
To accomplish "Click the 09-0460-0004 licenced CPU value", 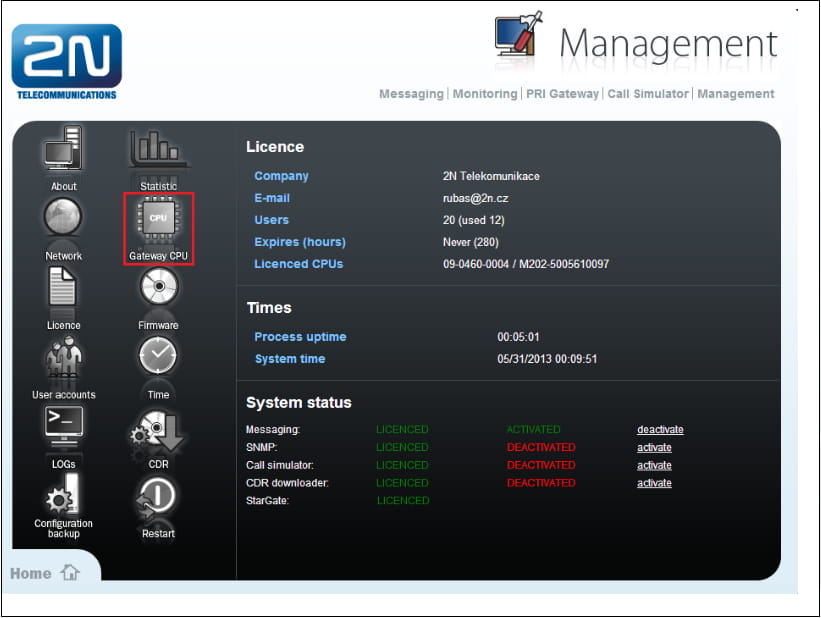I will pyautogui.click(x=526, y=264).
